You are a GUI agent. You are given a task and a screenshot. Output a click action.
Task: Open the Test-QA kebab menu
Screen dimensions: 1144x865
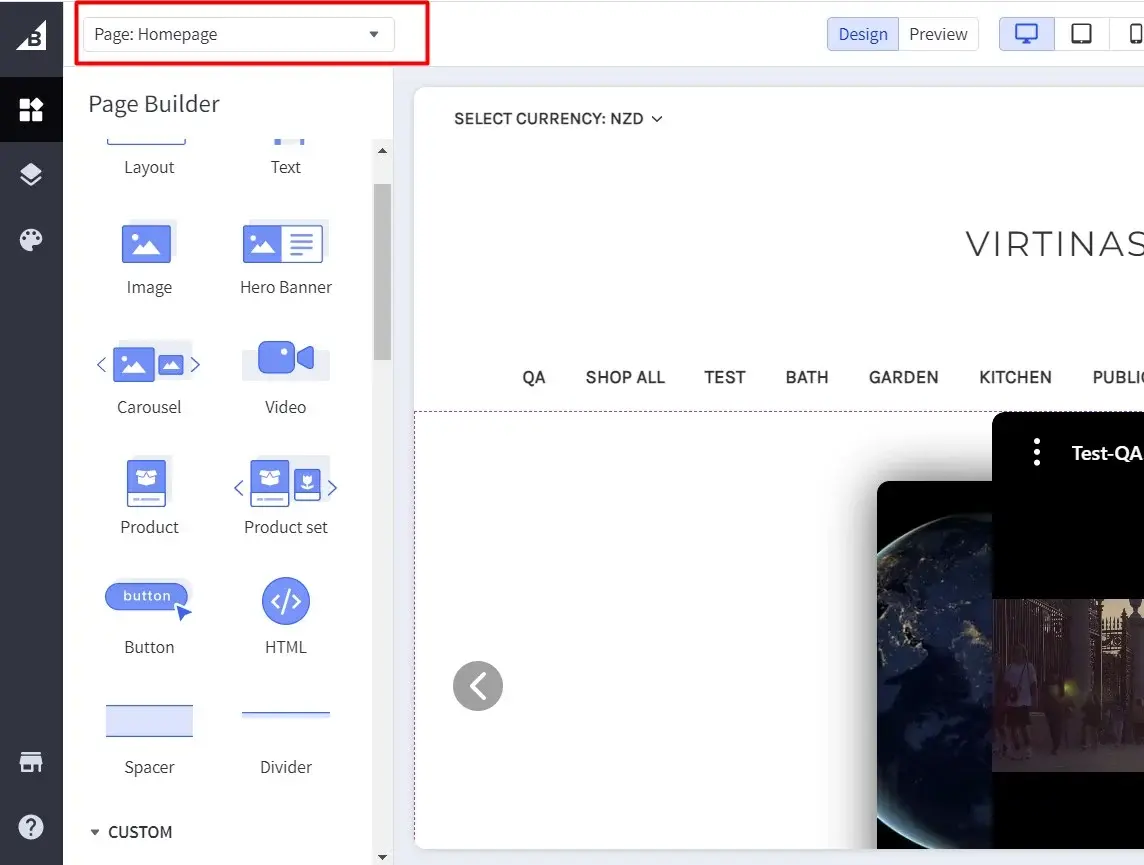pos(1036,452)
